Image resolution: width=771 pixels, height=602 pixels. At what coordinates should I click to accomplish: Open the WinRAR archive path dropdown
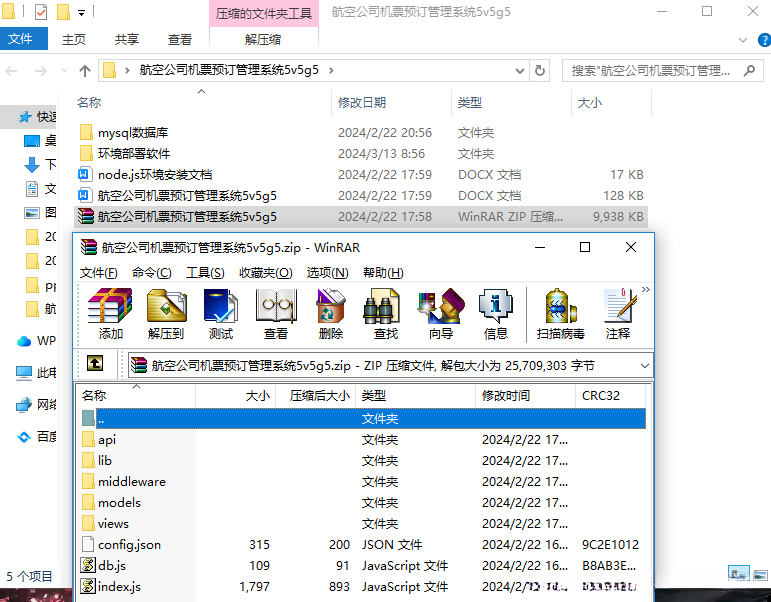tap(645, 366)
